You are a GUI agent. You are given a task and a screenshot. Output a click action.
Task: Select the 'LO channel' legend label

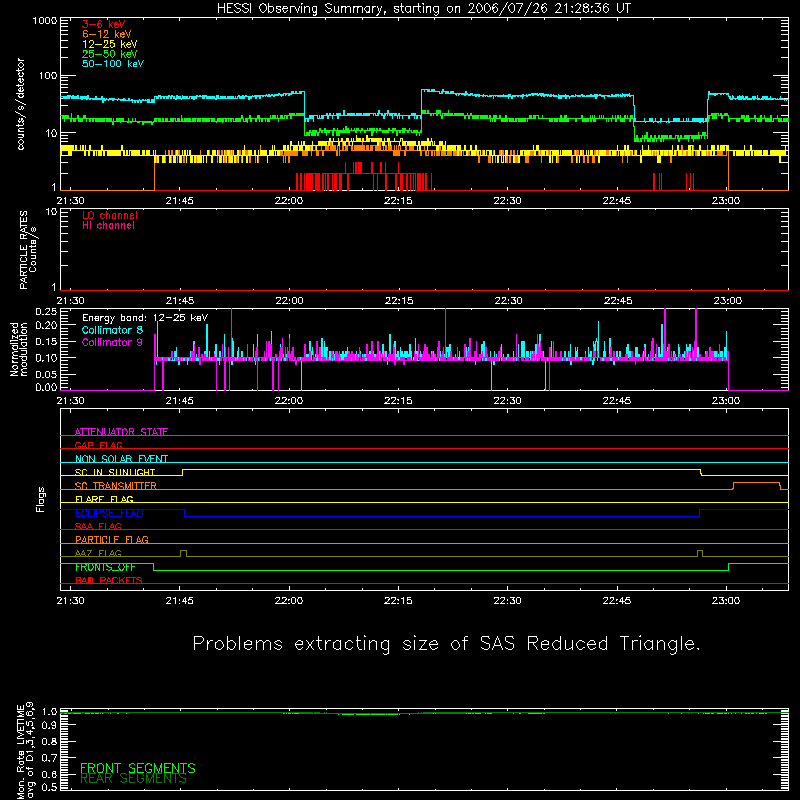pos(110,215)
